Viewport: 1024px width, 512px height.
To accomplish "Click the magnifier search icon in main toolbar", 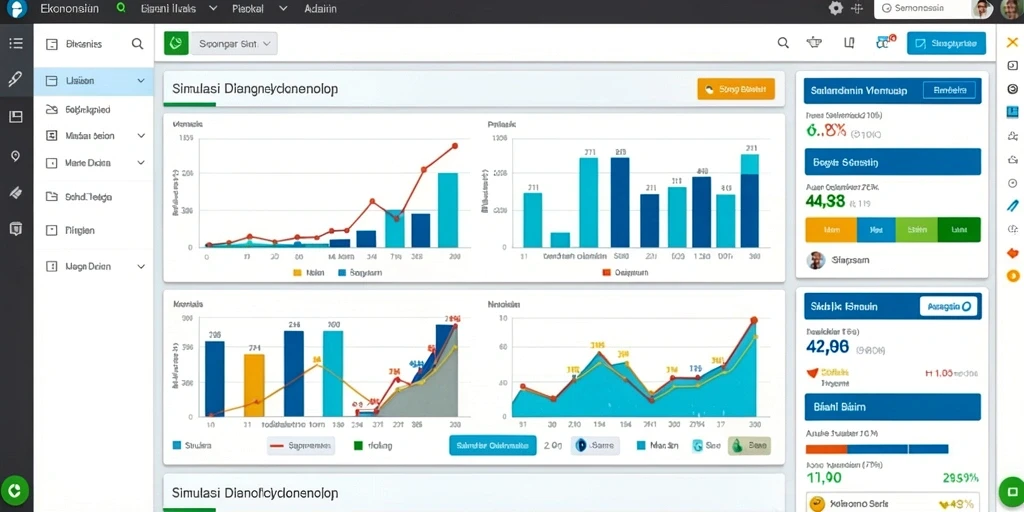I will [783, 43].
